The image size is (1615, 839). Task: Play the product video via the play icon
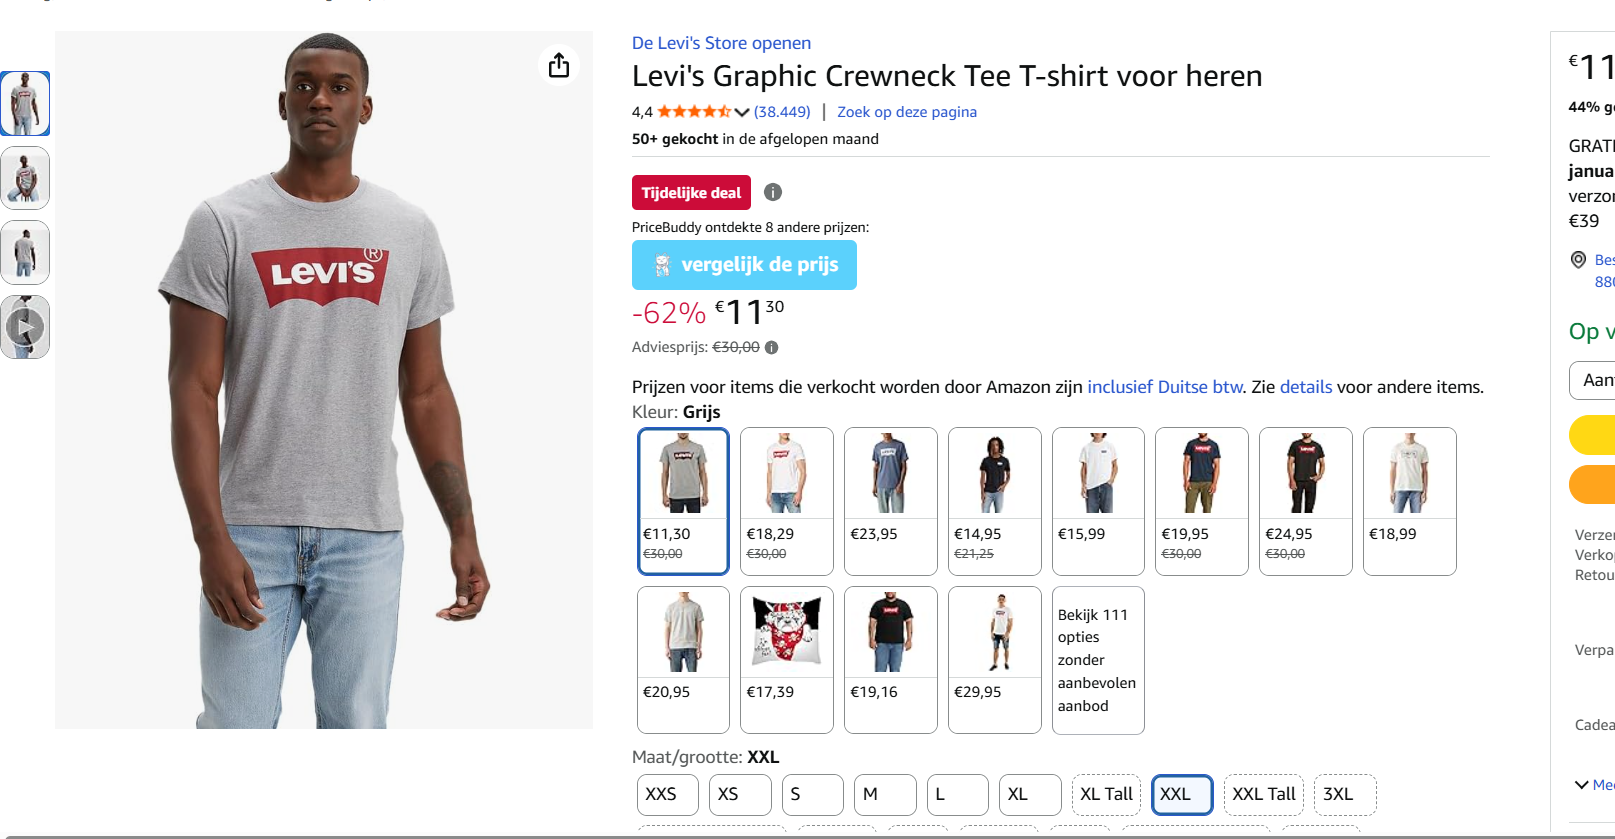pyautogui.click(x=25, y=327)
